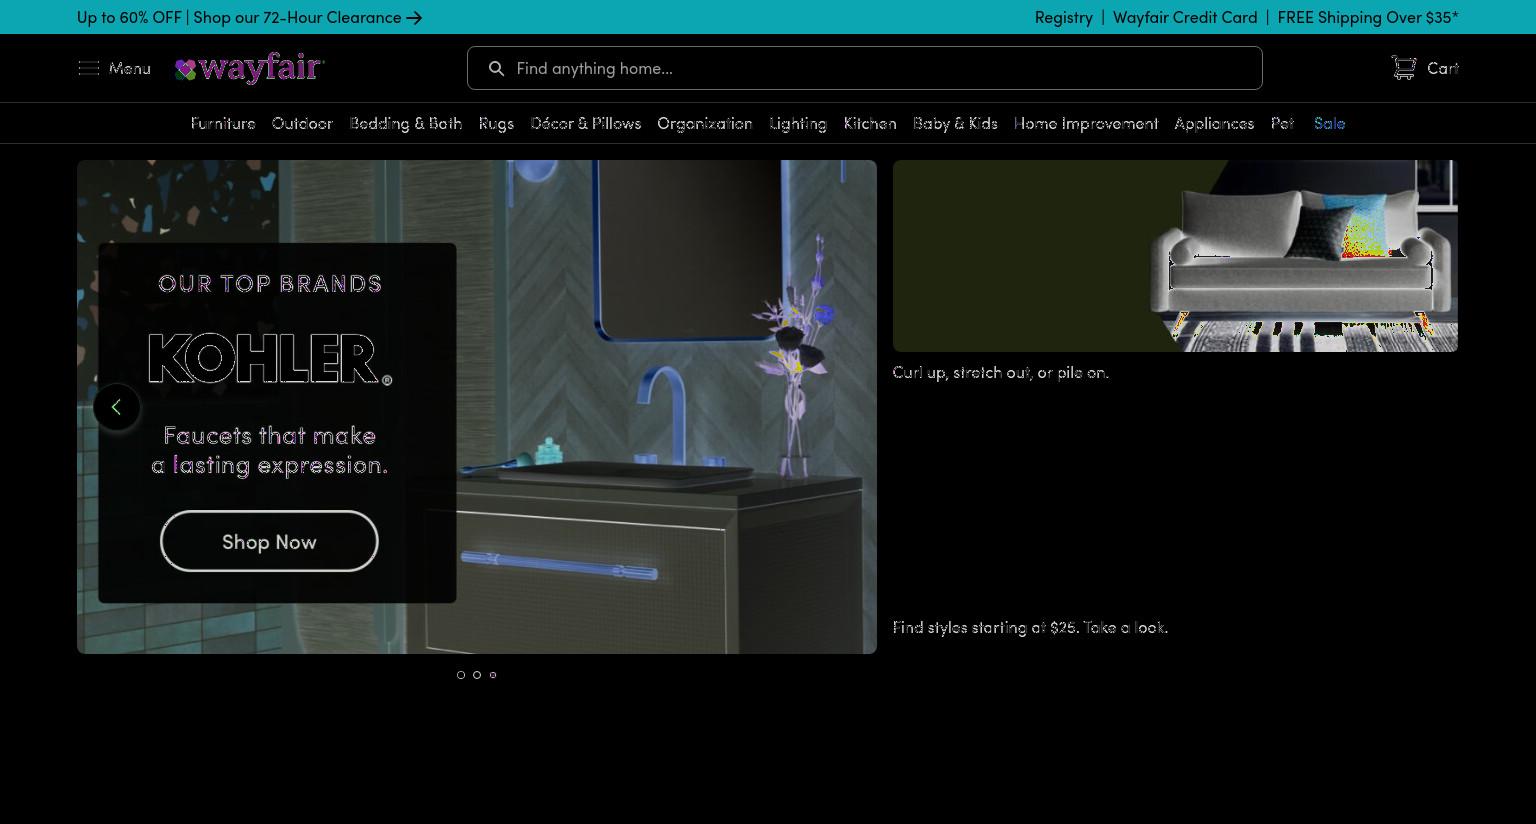
Task: Click the Wayfair logo
Action: click(x=250, y=68)
